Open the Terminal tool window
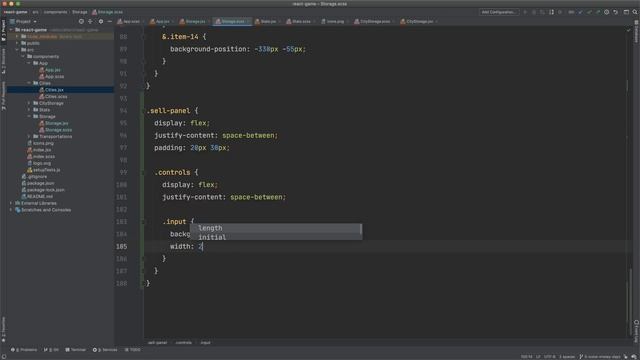This screenshot has width=640, height=360. click(76, 350)
